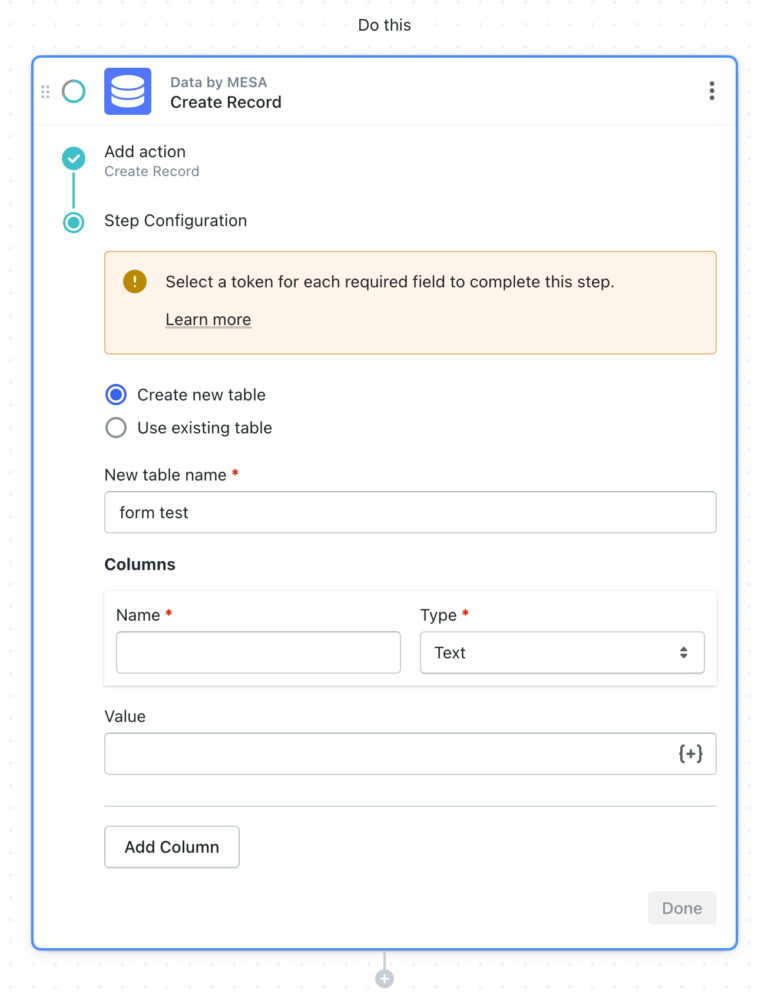Toggle the circle next to the Create Record header
The image size is (768, 997).
(73, 91)
